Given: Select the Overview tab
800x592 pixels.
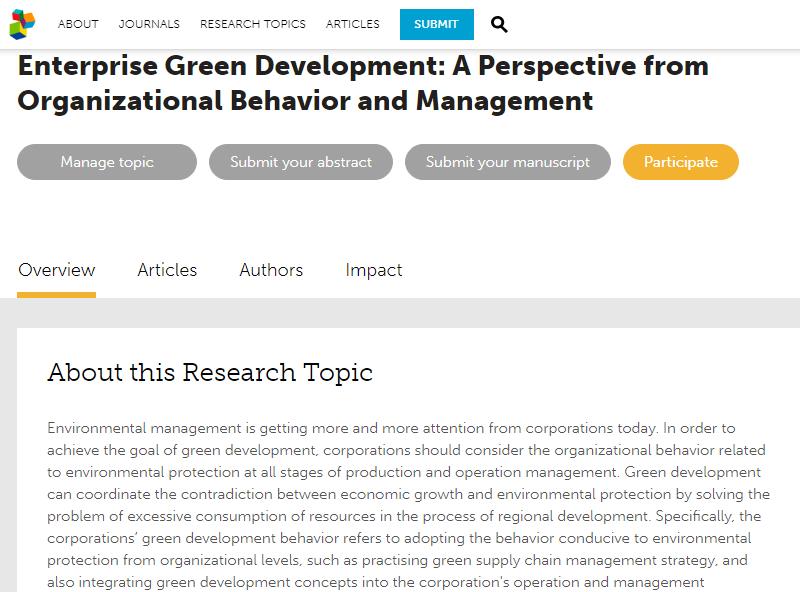Looking at the screenshot, I should (57, 270).
